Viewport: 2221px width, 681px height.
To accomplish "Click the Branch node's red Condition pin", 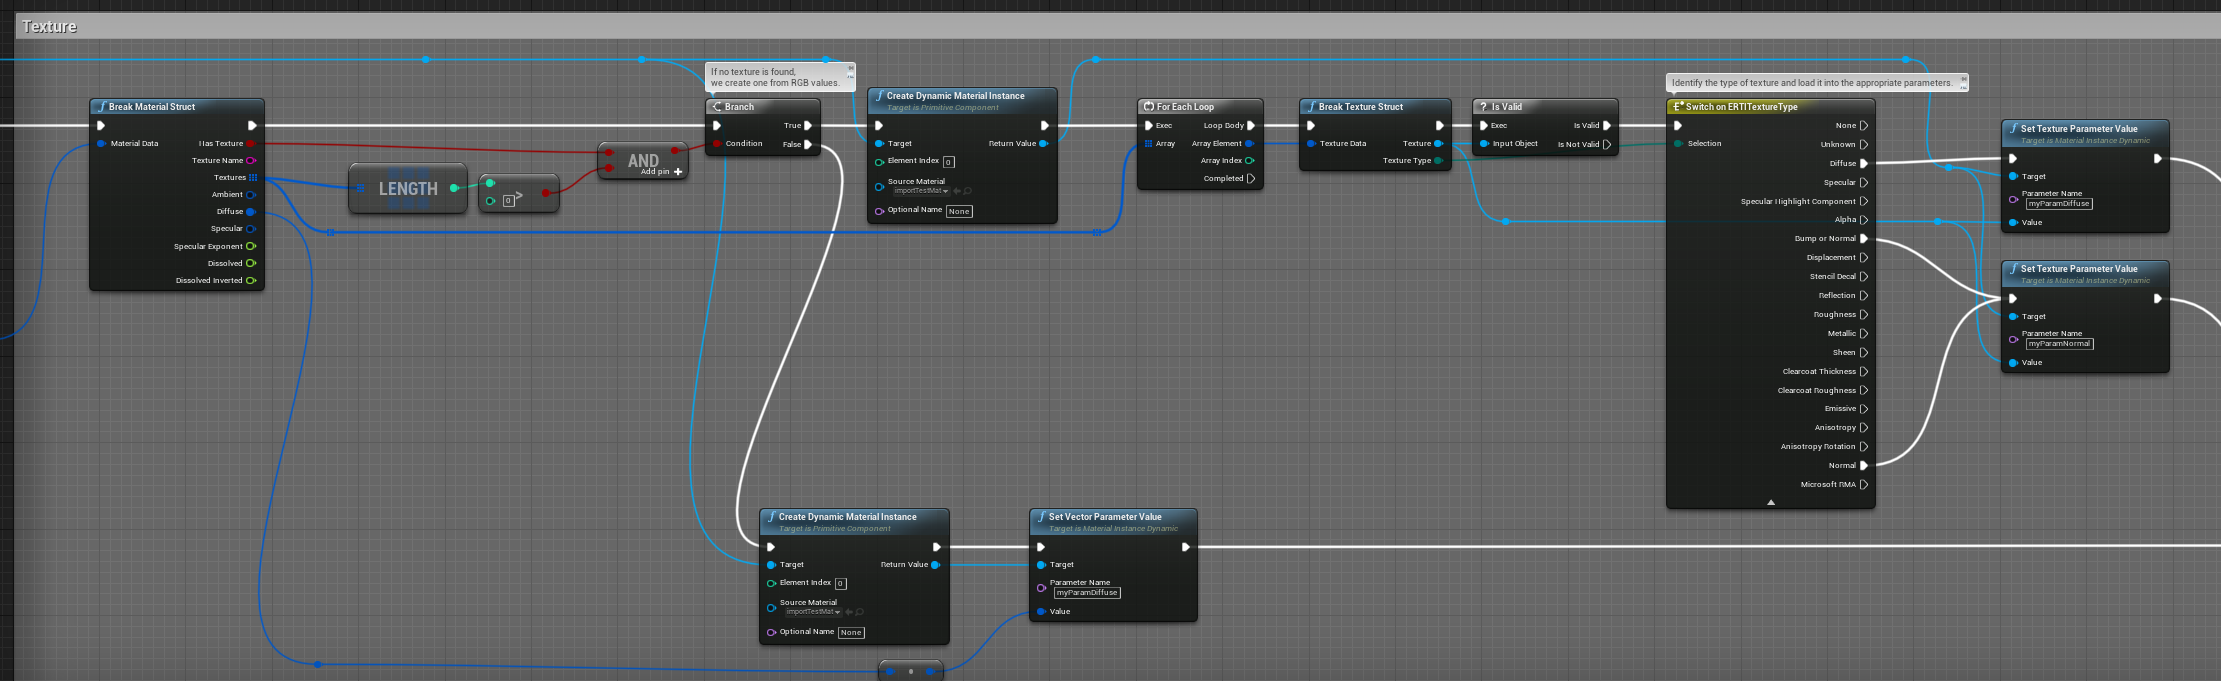I will (x=717, y=144).
